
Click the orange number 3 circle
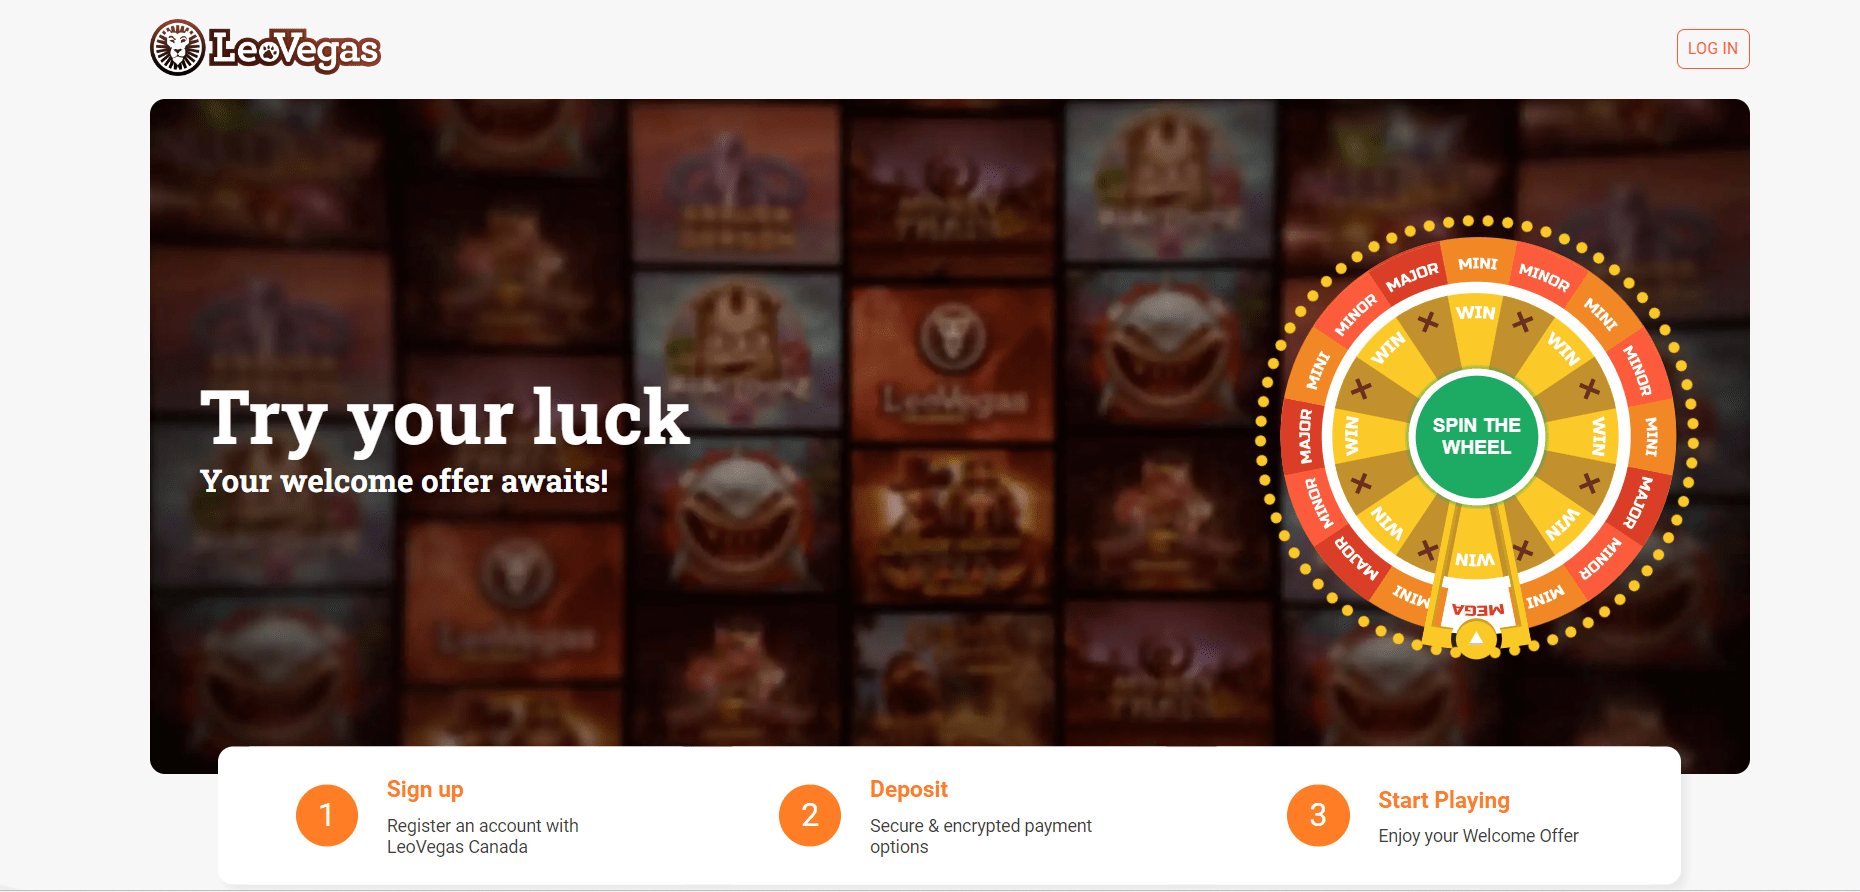pyautogui.click(x=1318, y=815)
